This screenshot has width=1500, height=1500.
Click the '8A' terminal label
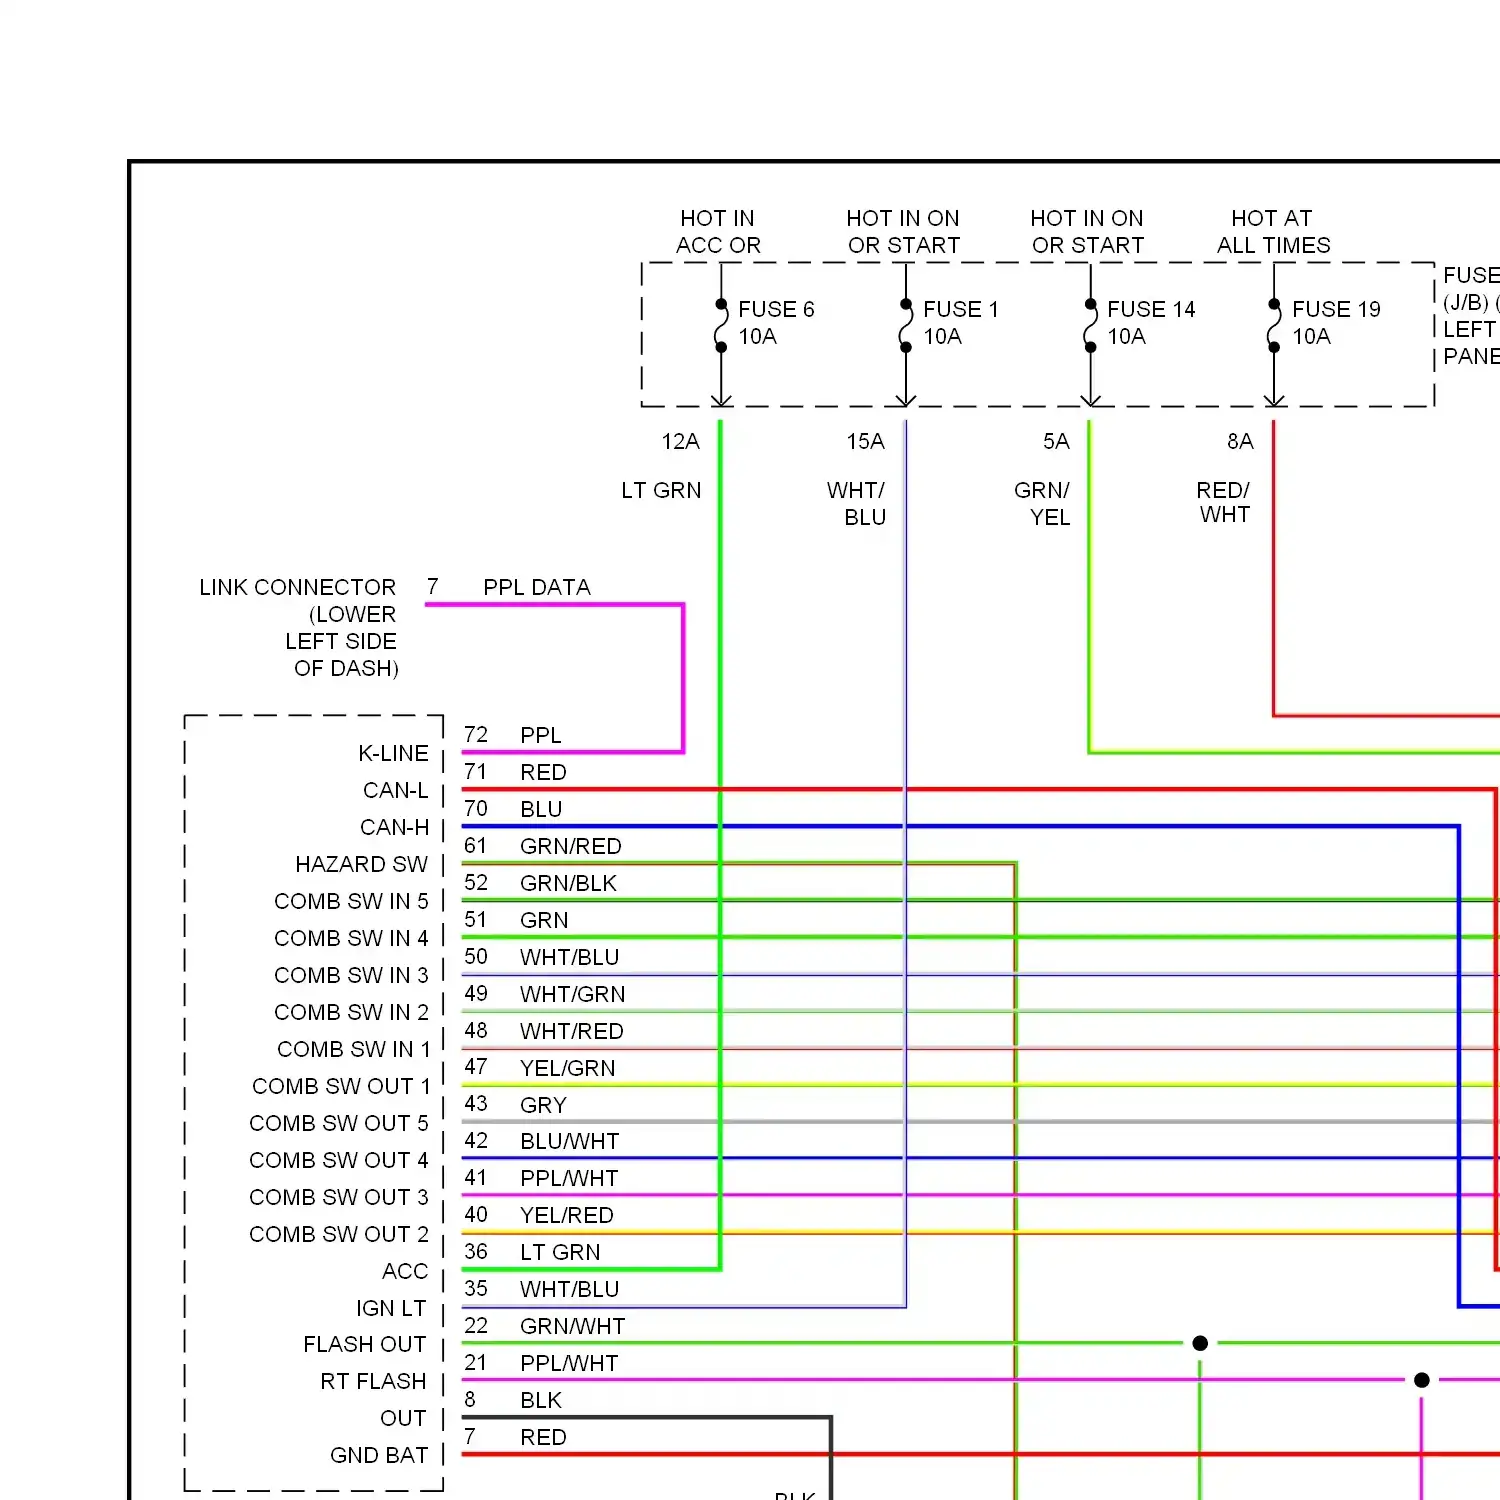[x=1240, y=441]
